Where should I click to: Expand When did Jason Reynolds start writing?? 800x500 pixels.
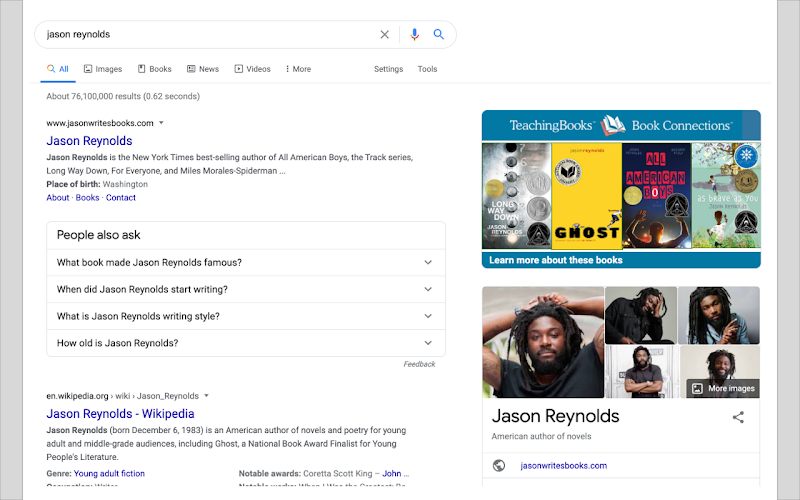click(246, 289)
